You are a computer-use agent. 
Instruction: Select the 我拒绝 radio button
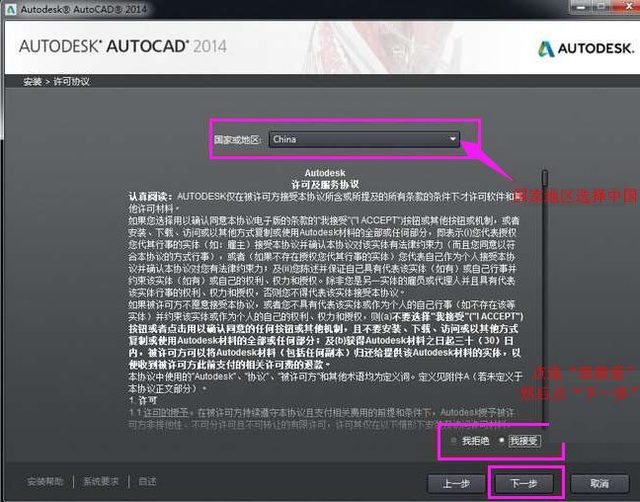pyautogui.click(x=453, y=440)
